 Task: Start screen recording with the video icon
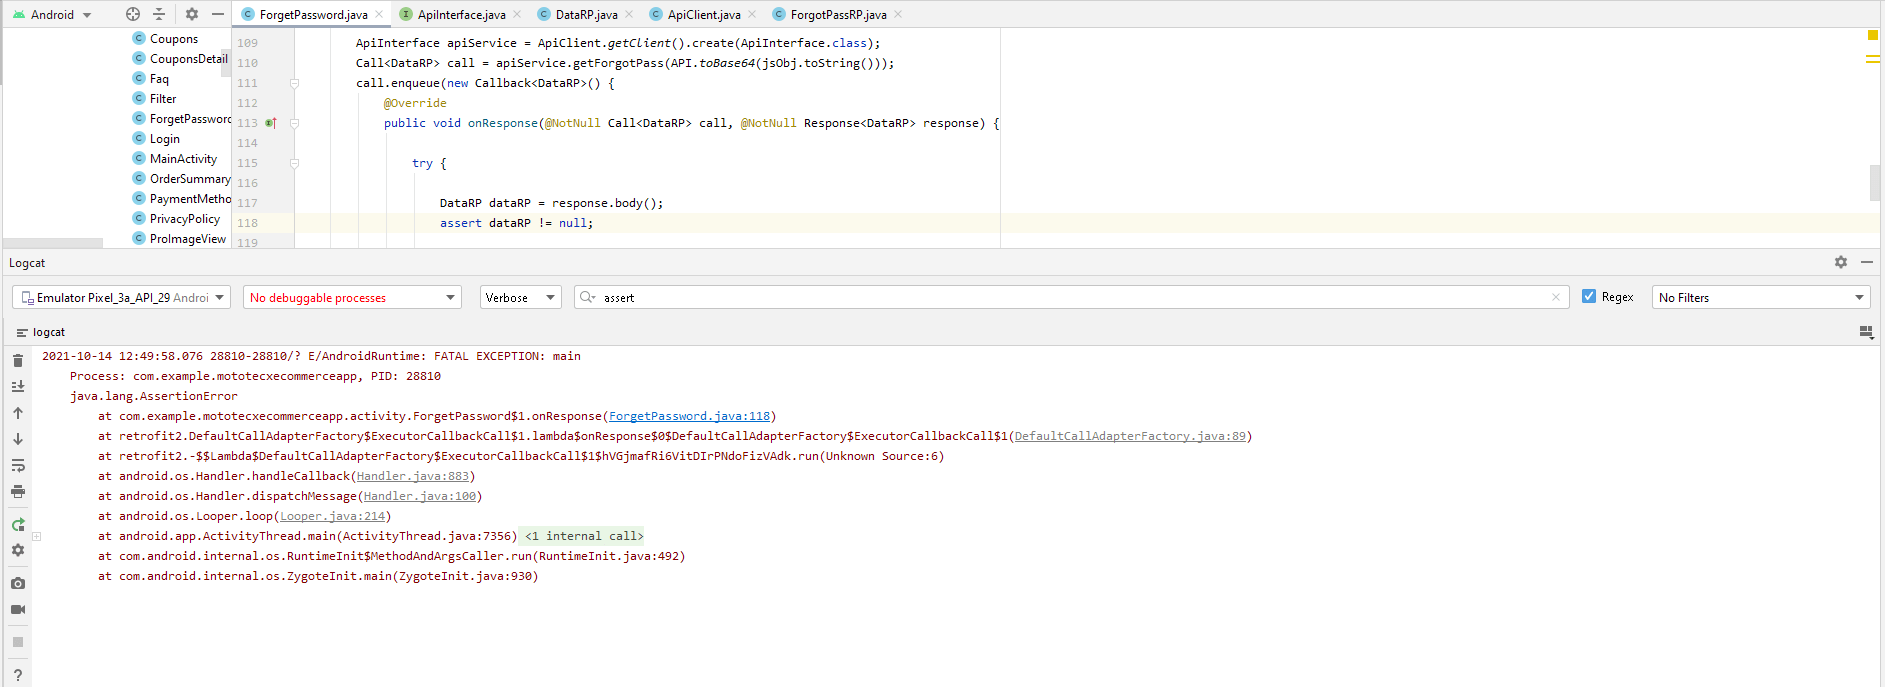(18, 609)
